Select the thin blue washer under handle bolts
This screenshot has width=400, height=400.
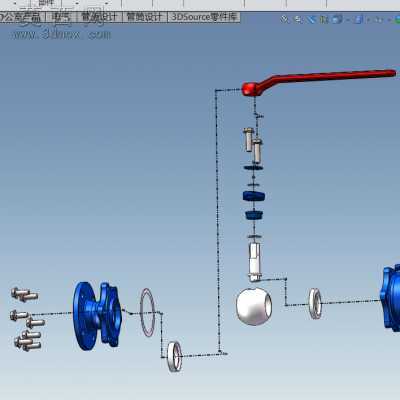point(253,167)
